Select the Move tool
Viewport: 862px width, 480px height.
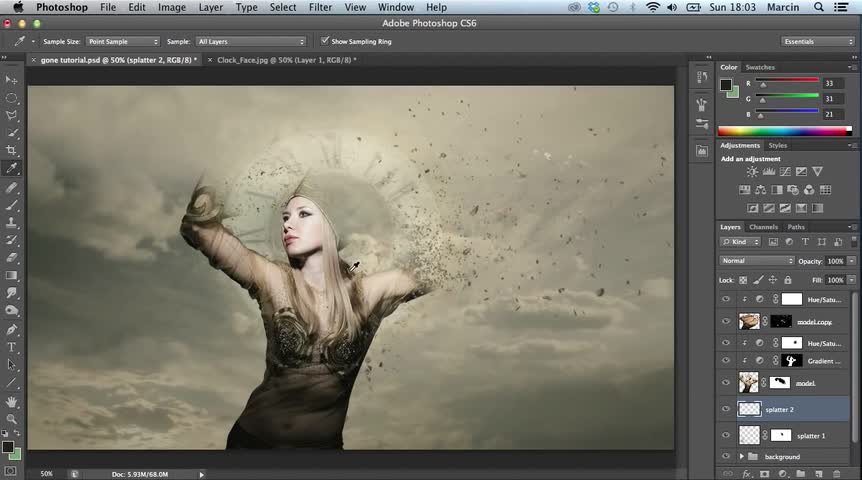(x=12, y=80)
